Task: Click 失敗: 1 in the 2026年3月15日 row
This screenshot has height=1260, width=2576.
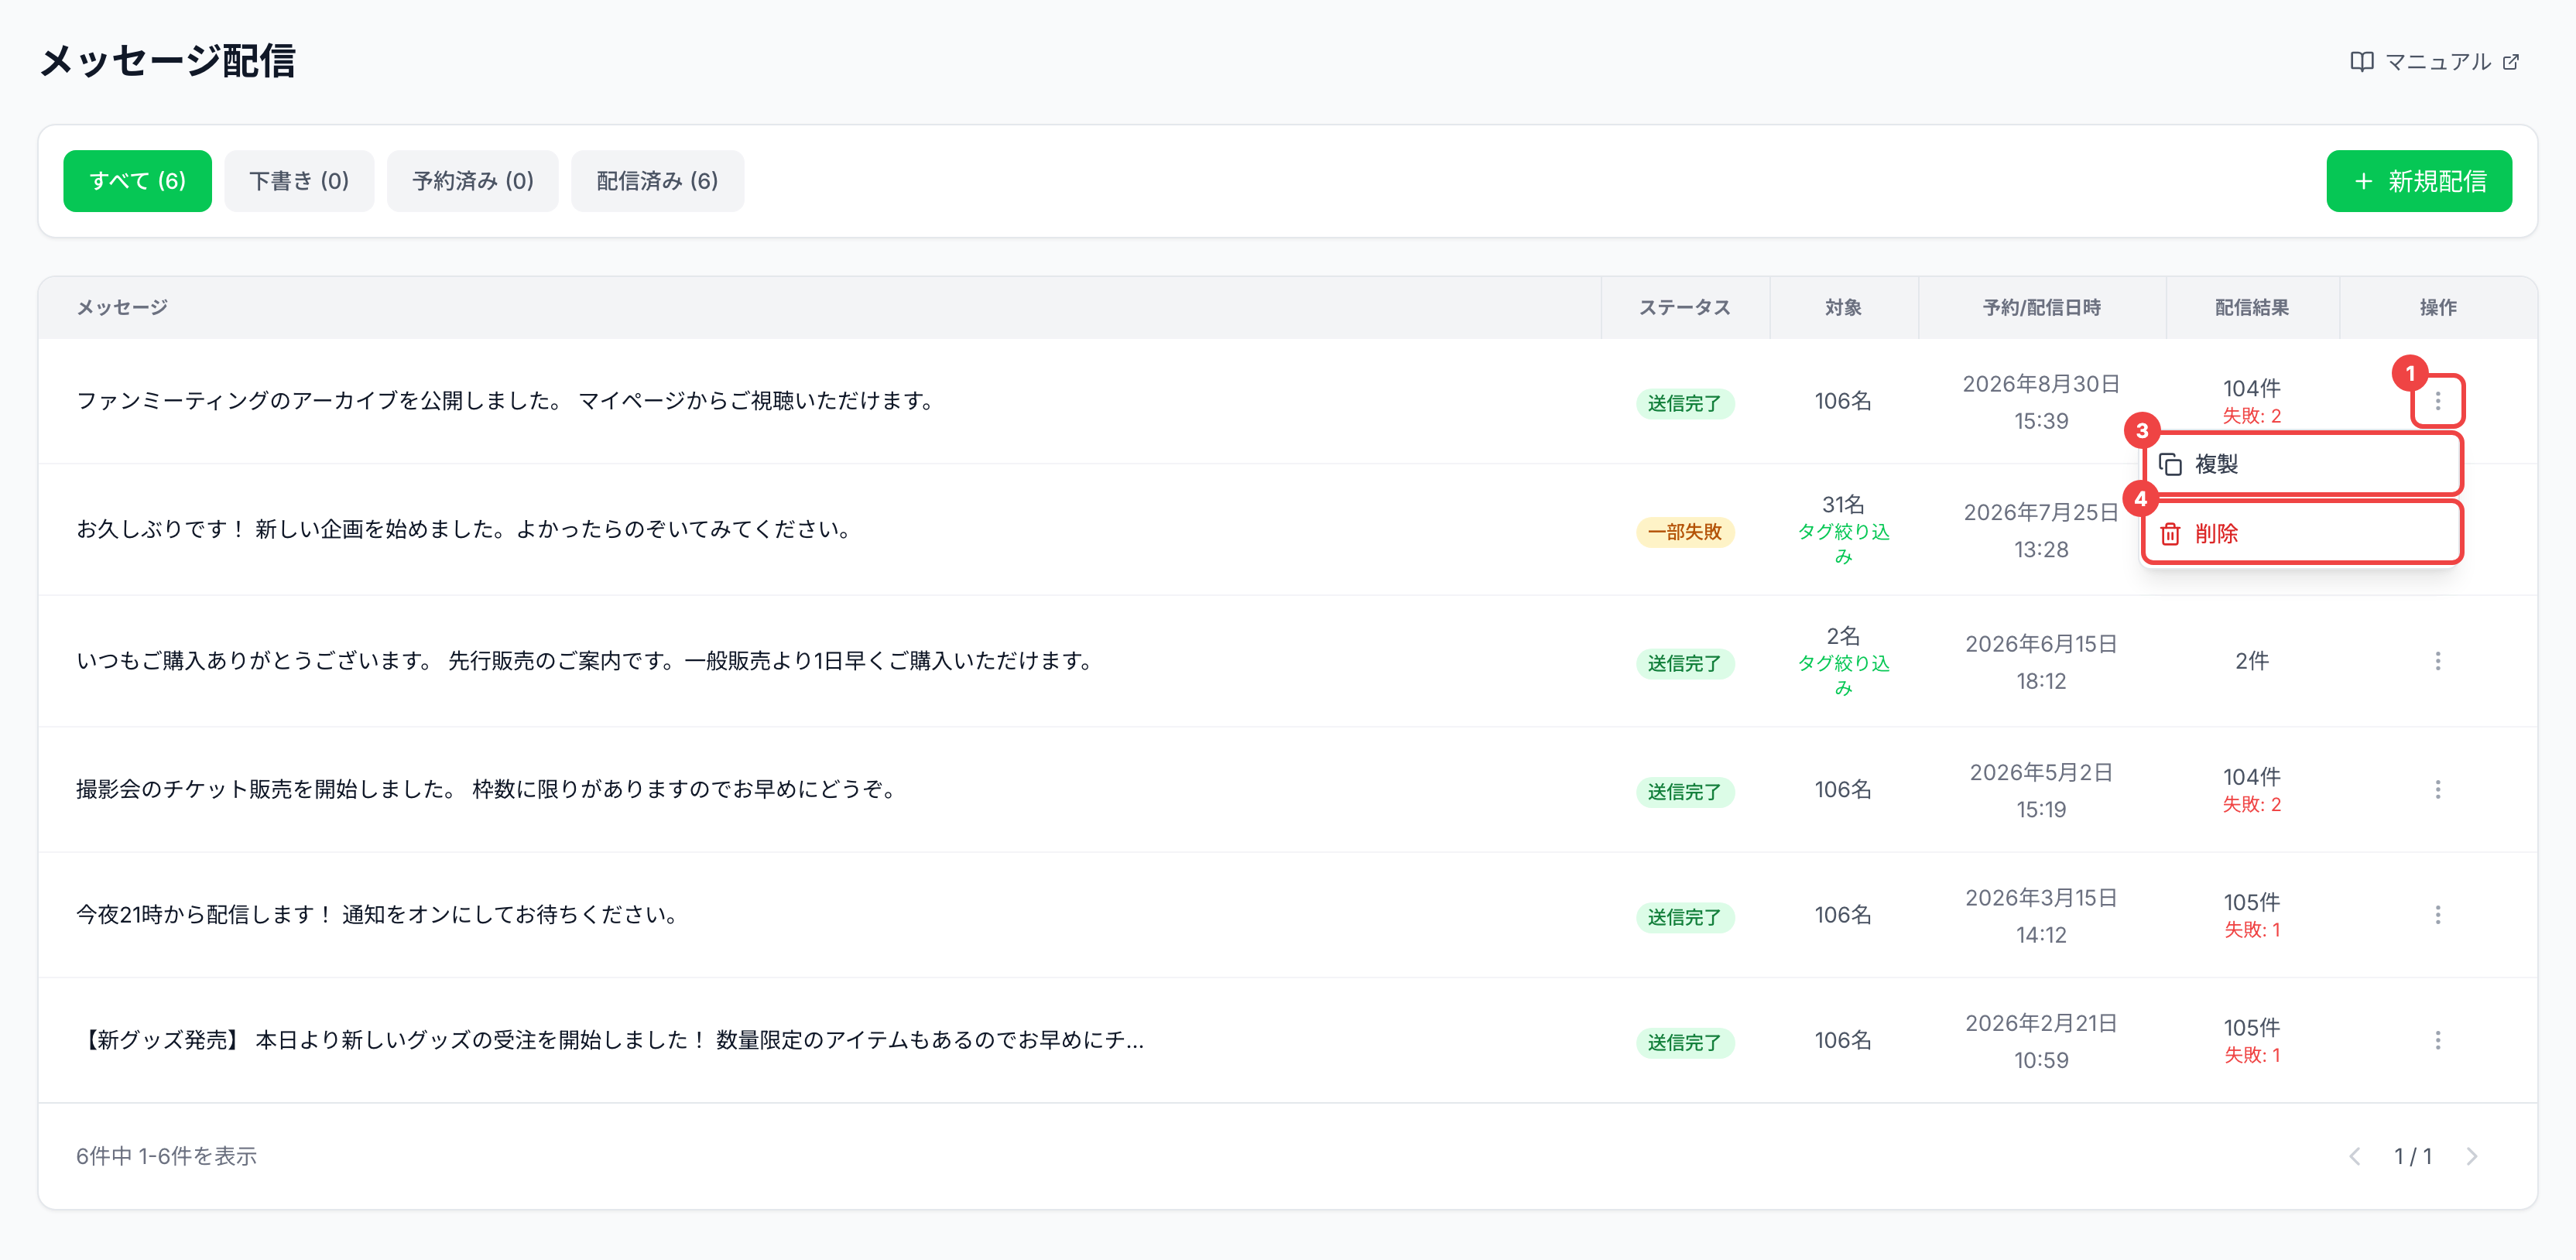Action: 2251,930
